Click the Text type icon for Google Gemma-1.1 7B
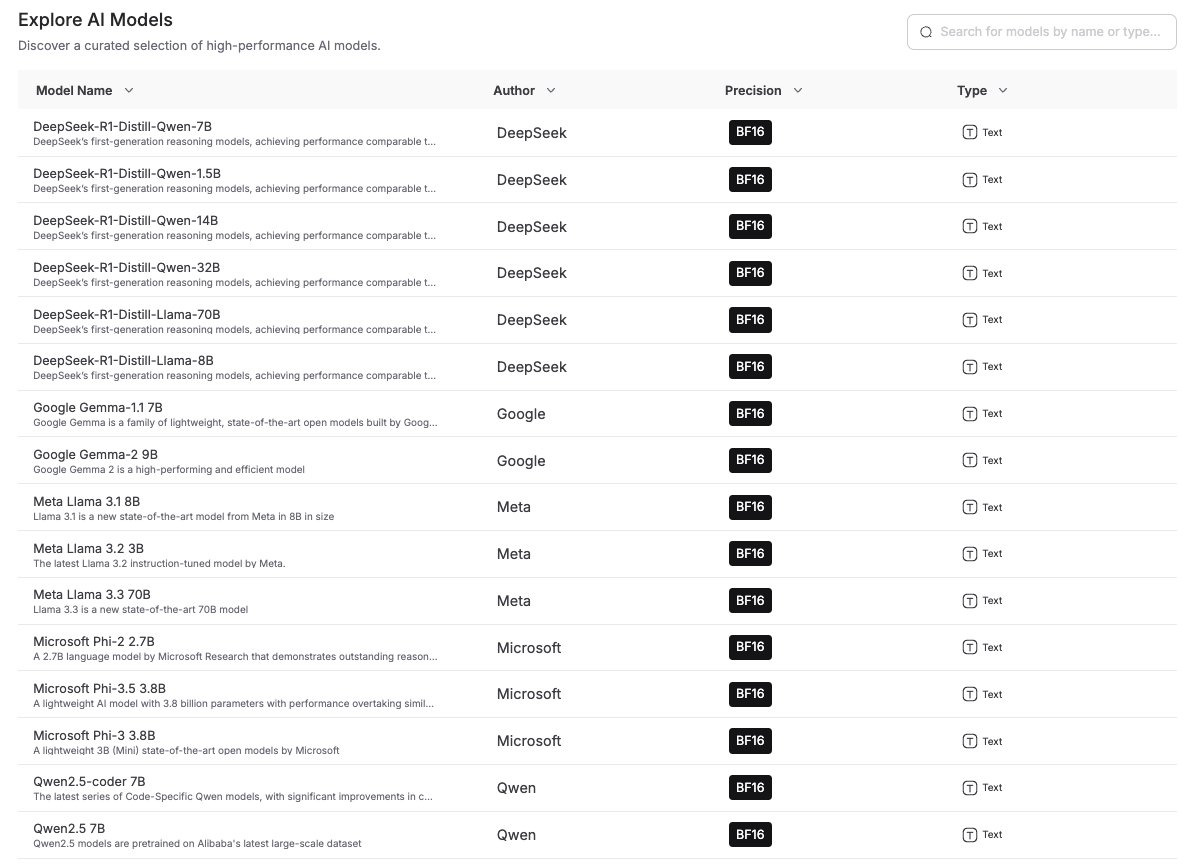 tap(970, 414)
